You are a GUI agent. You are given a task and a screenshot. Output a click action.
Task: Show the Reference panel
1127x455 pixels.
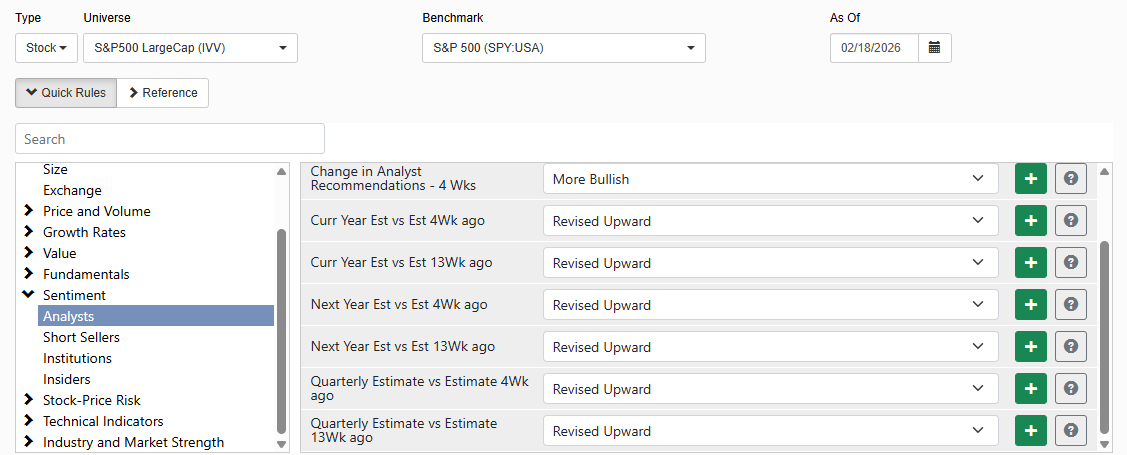tap(163, 93)
